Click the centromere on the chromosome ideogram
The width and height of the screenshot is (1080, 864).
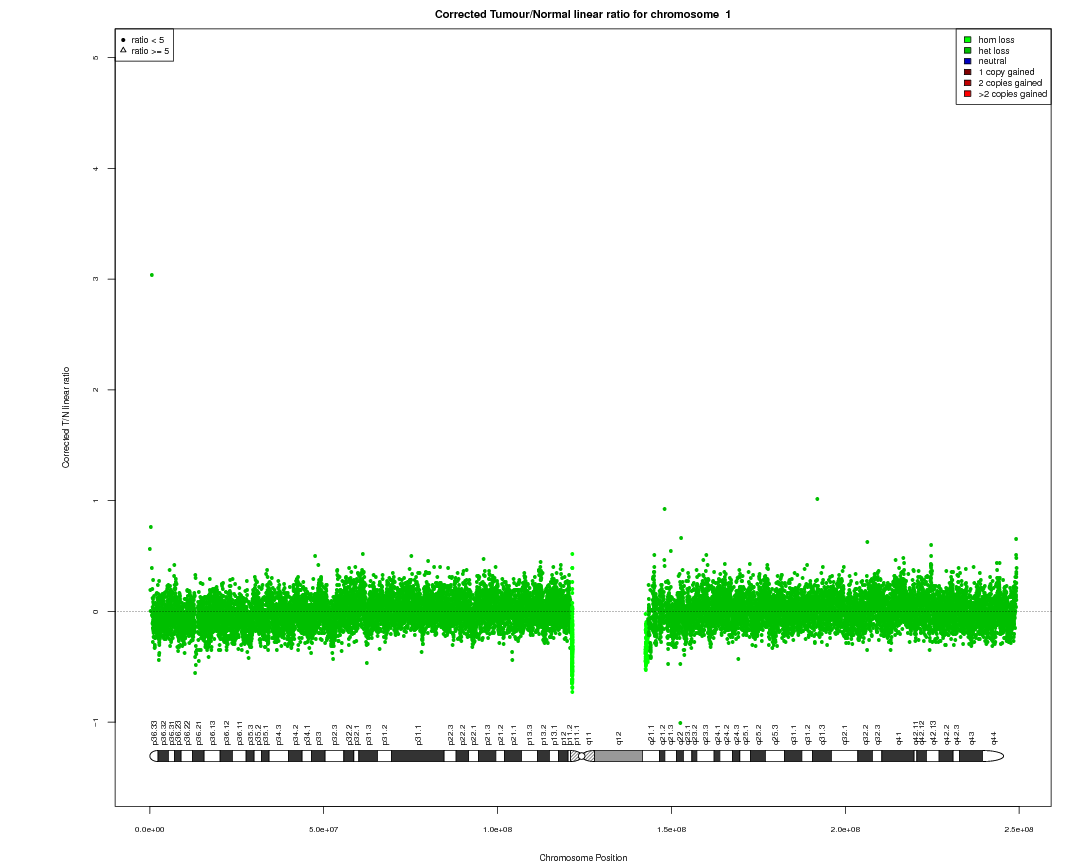[582, 756]
